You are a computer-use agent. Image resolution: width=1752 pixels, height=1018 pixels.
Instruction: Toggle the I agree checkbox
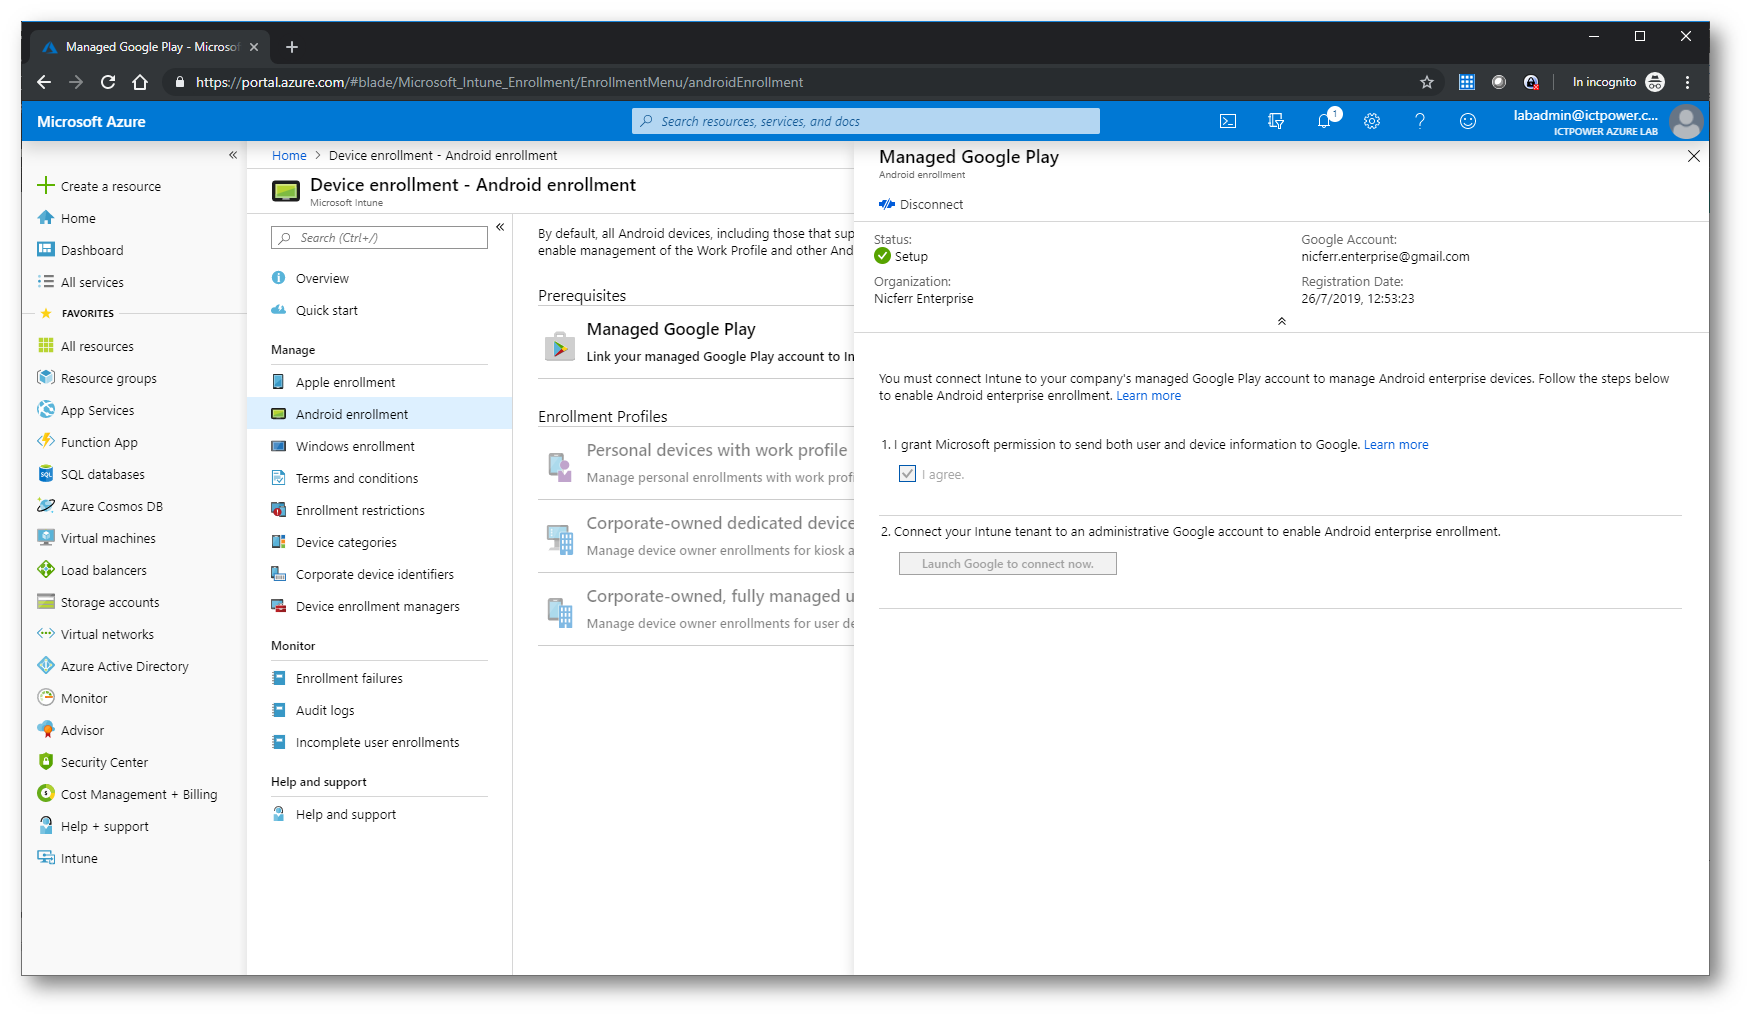907,474
